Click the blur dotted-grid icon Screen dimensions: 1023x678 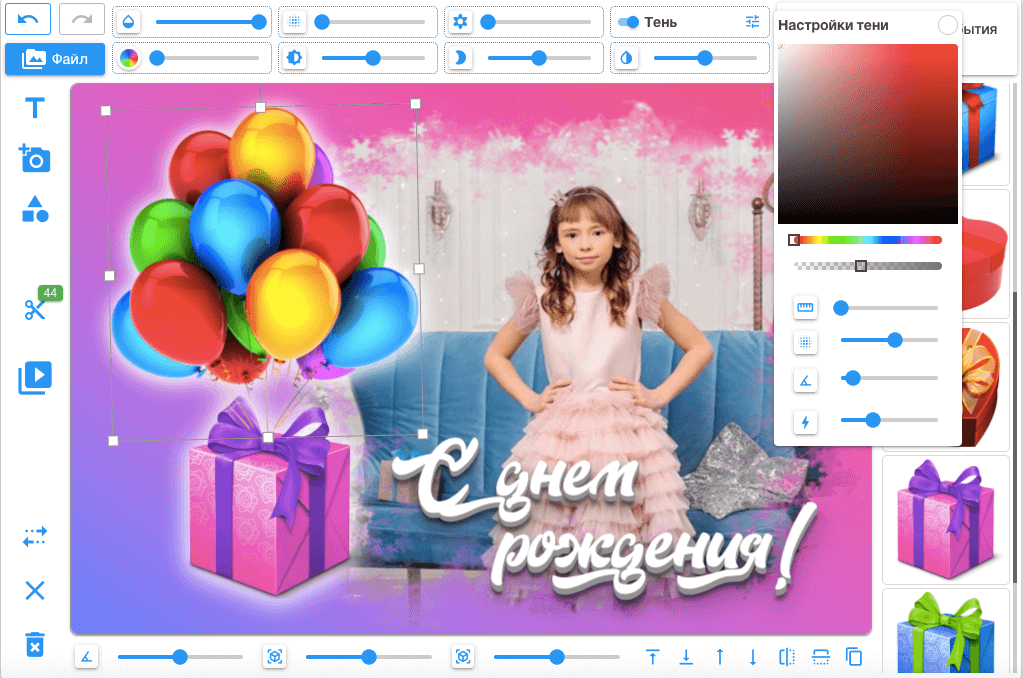294,22
